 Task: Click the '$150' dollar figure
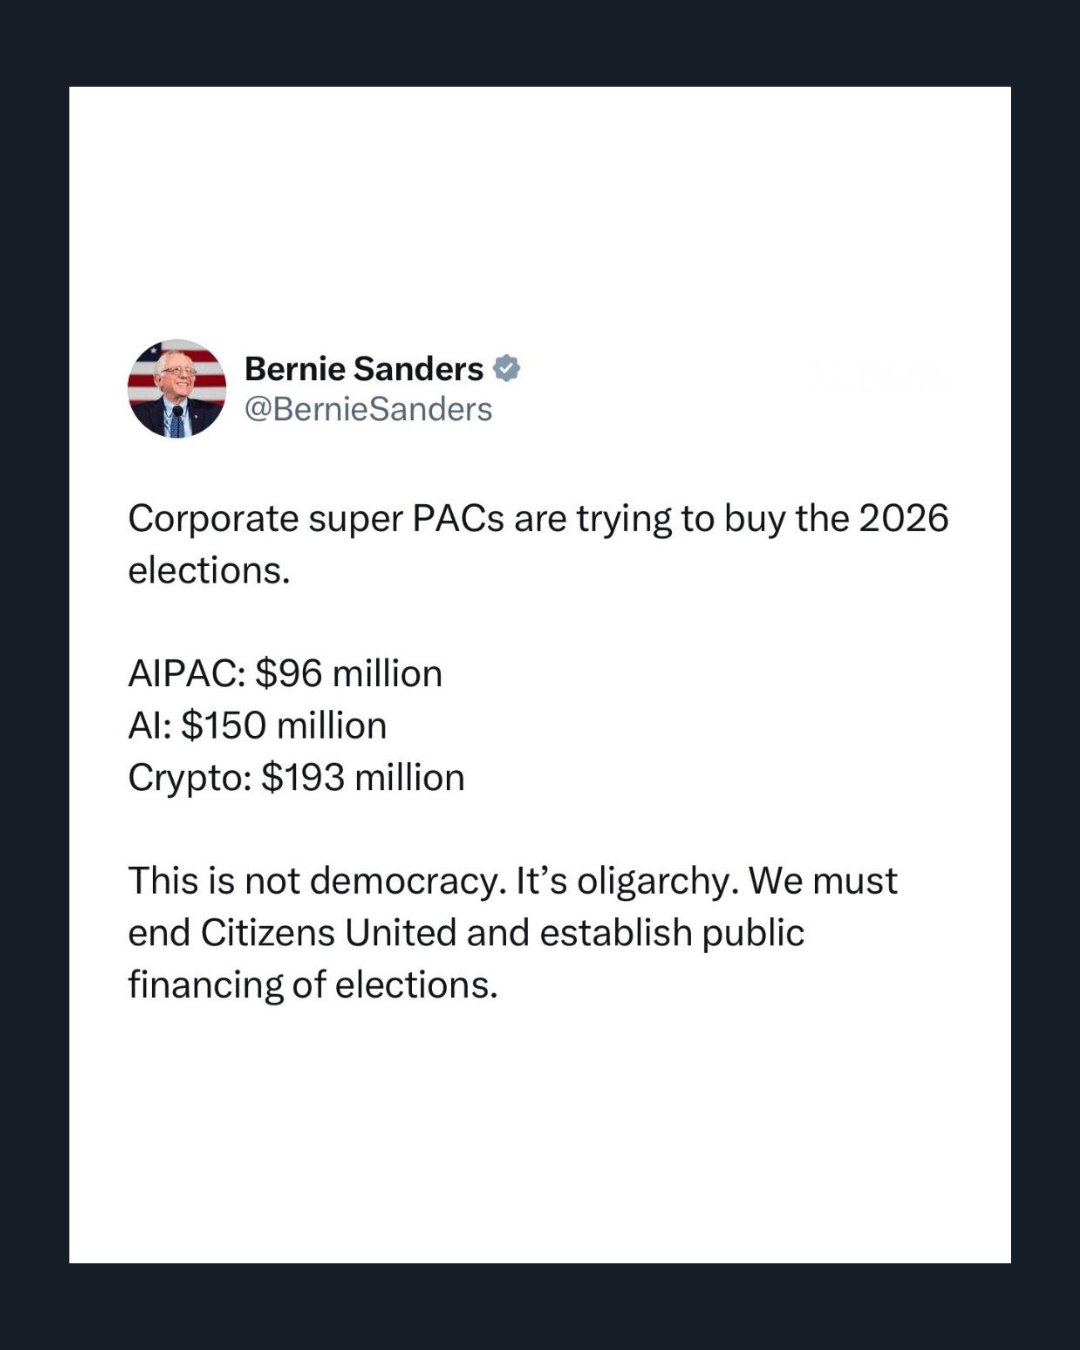223,726
